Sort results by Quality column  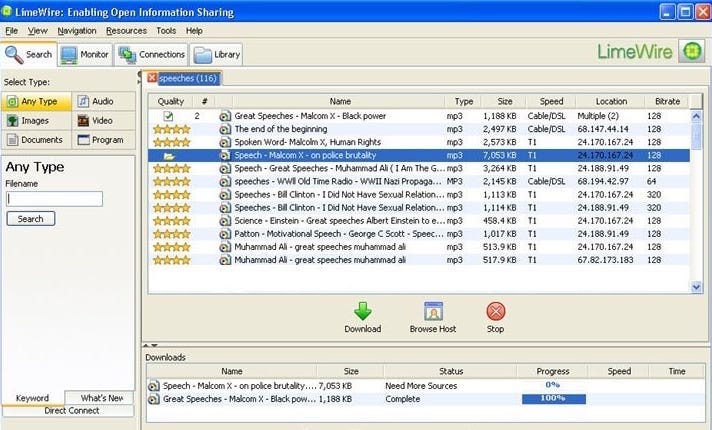click(170, 102)
